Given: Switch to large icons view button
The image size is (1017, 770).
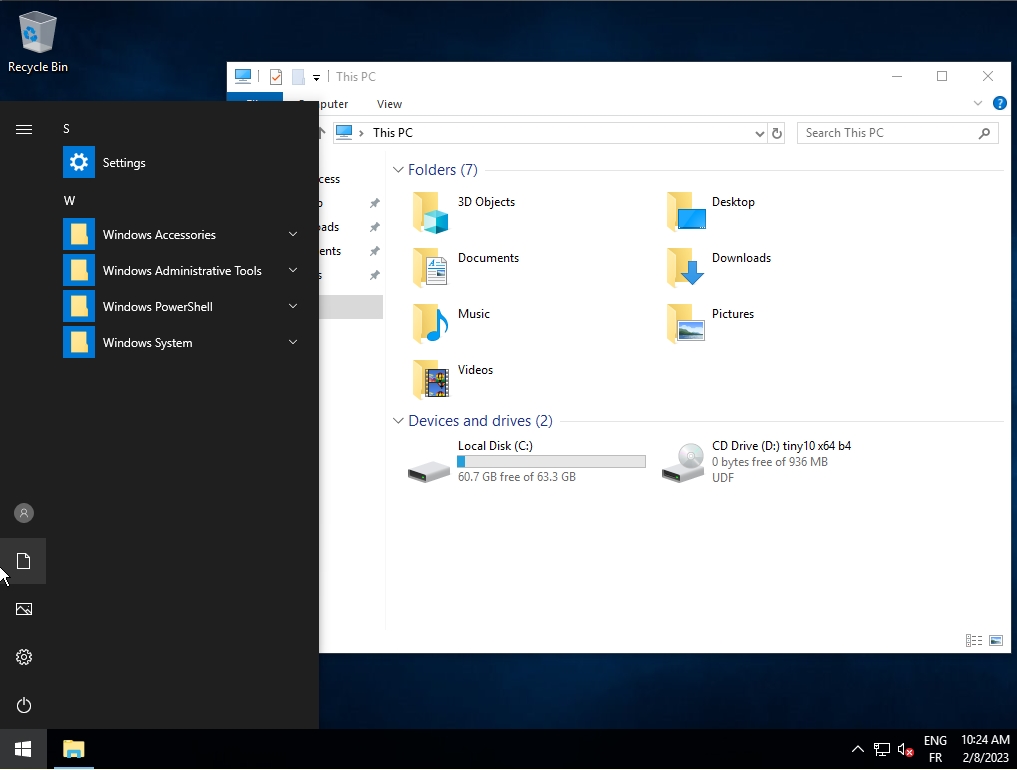Looking at the screenshot, I should 996,641.
